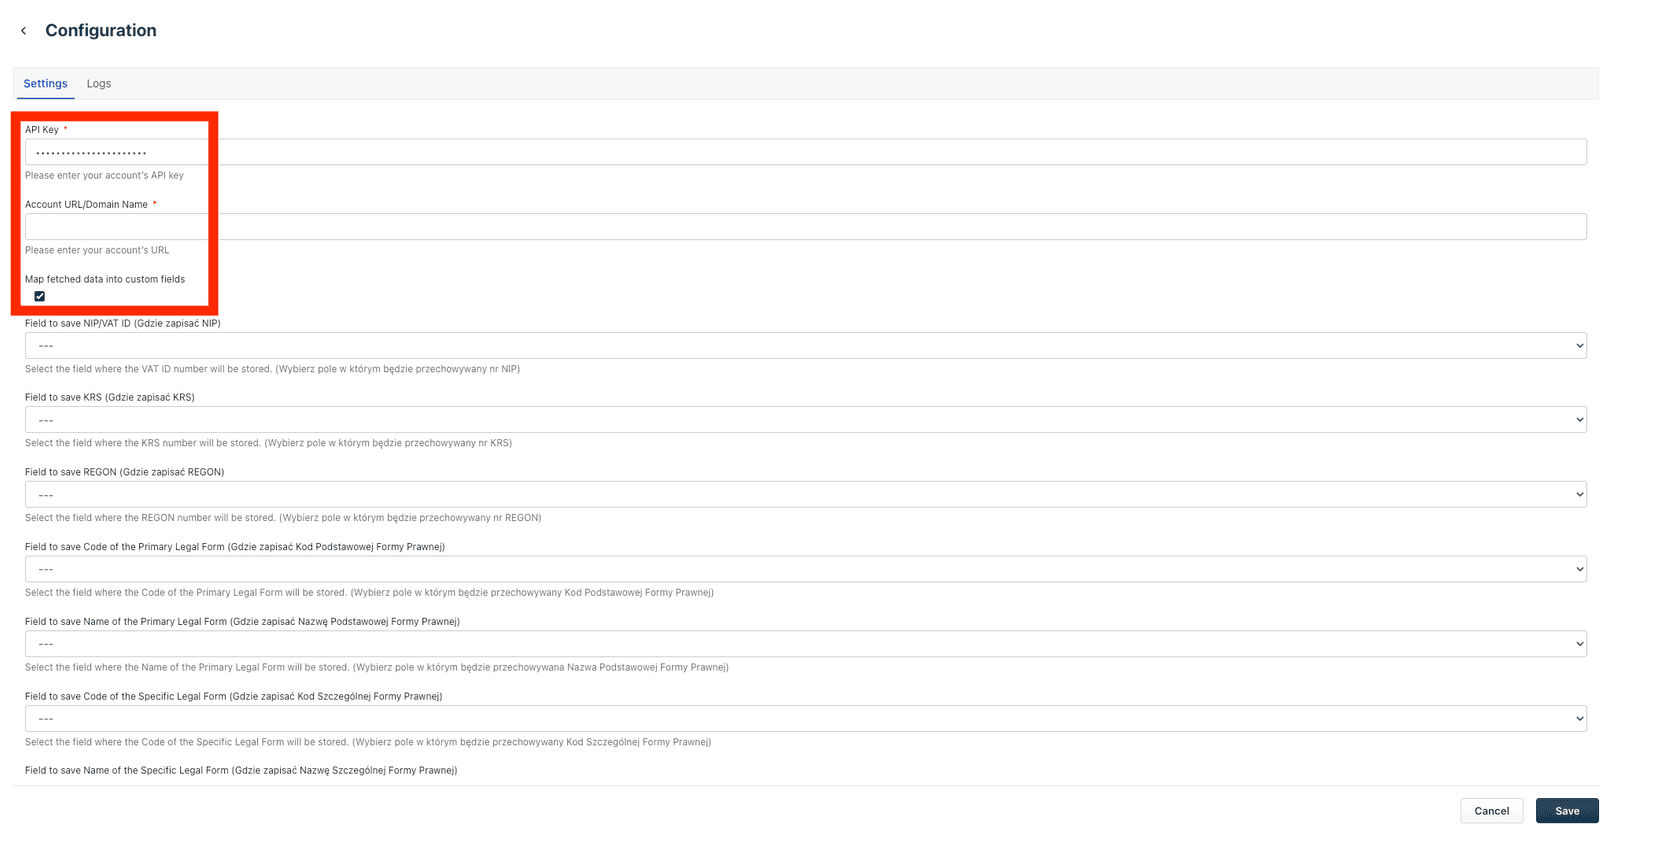Click the Account URL/Domain Name field
1654x850 pixels.
click(805, 227)
